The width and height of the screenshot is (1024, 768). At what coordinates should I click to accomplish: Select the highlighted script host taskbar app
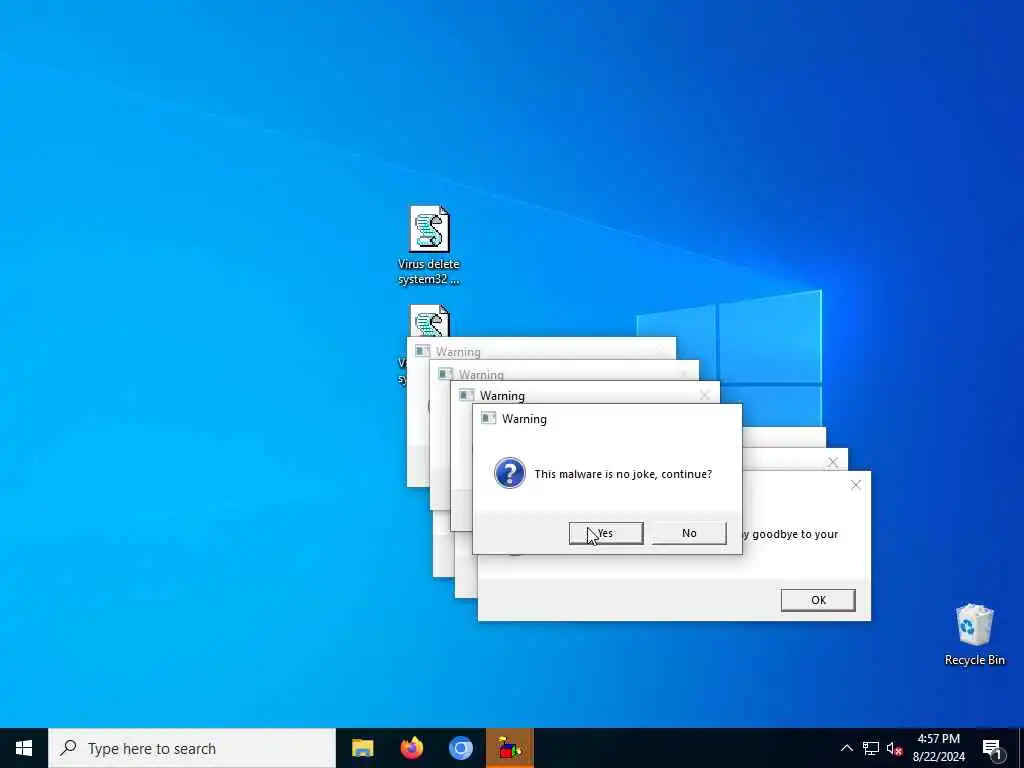point(510,748)
